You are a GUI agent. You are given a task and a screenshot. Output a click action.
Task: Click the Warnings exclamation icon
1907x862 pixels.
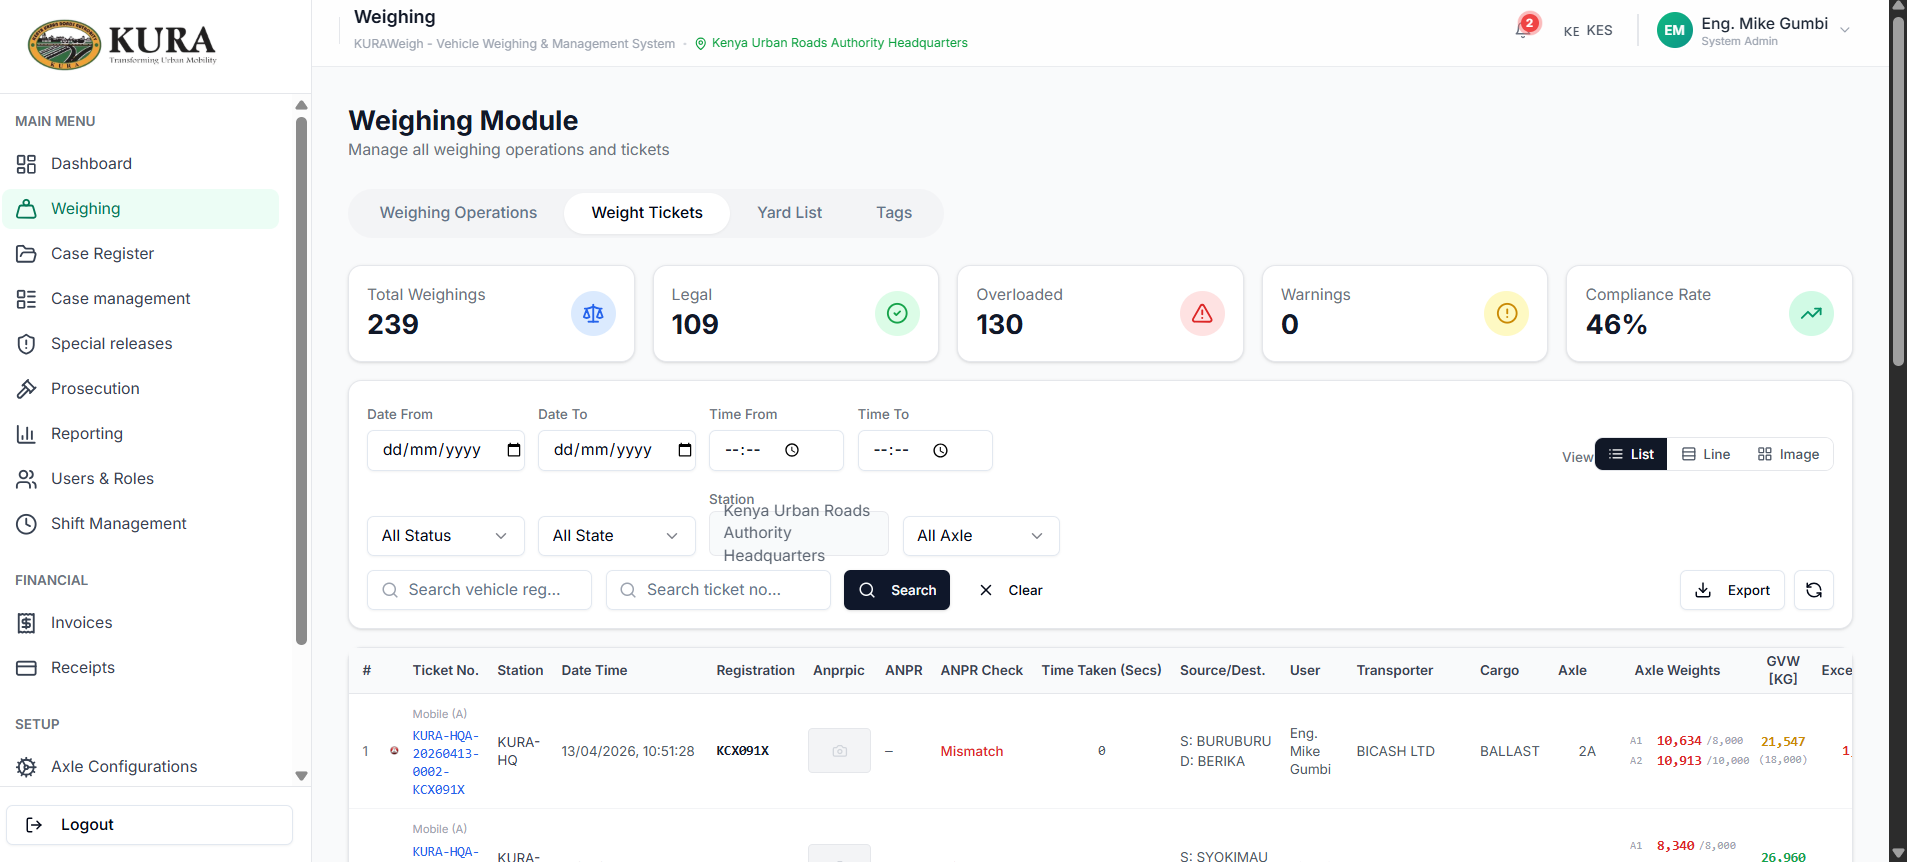[x=1507, y=314]
